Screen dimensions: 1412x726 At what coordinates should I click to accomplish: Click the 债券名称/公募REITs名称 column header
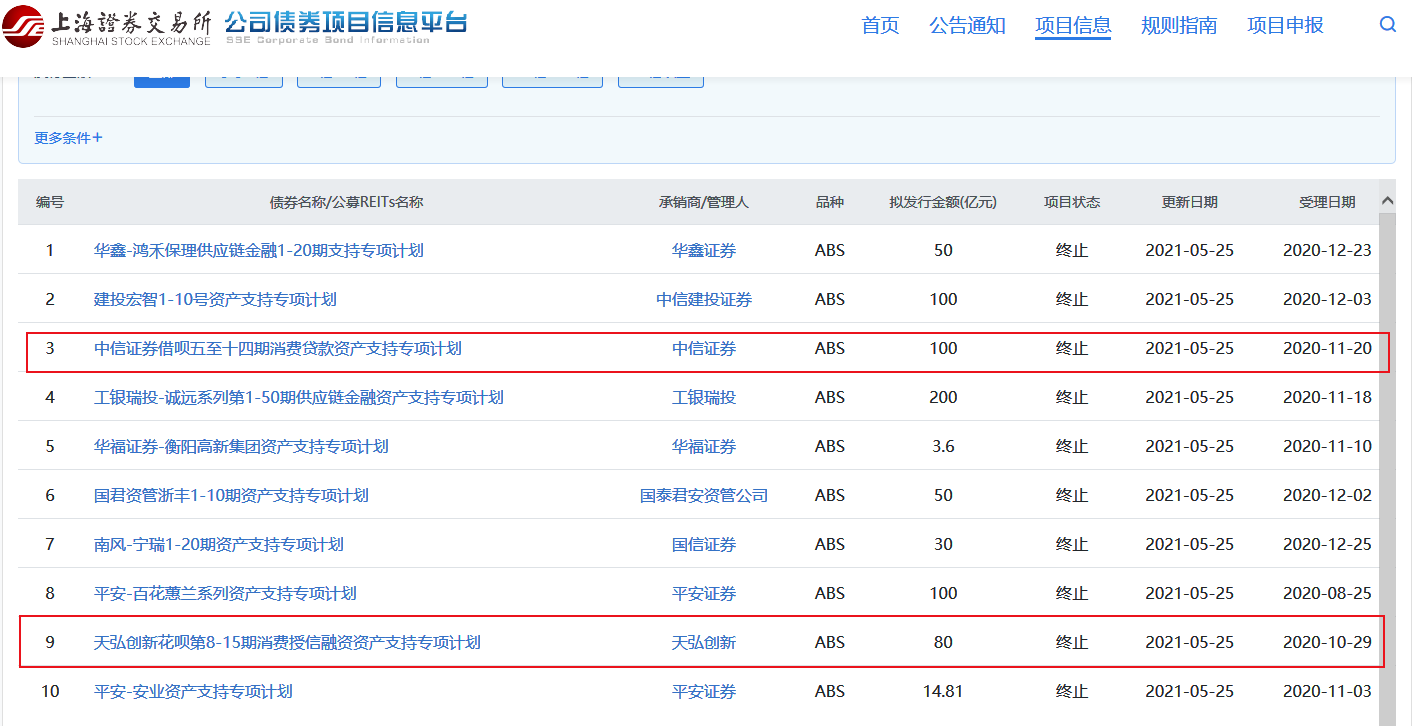point(347,202)
